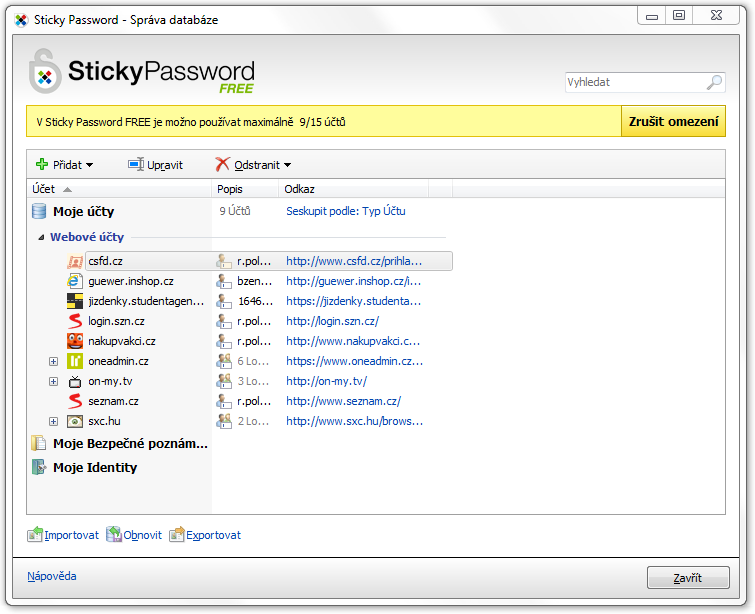Click the Exportovat icon

pyautogui.click(x=177, y=535)
